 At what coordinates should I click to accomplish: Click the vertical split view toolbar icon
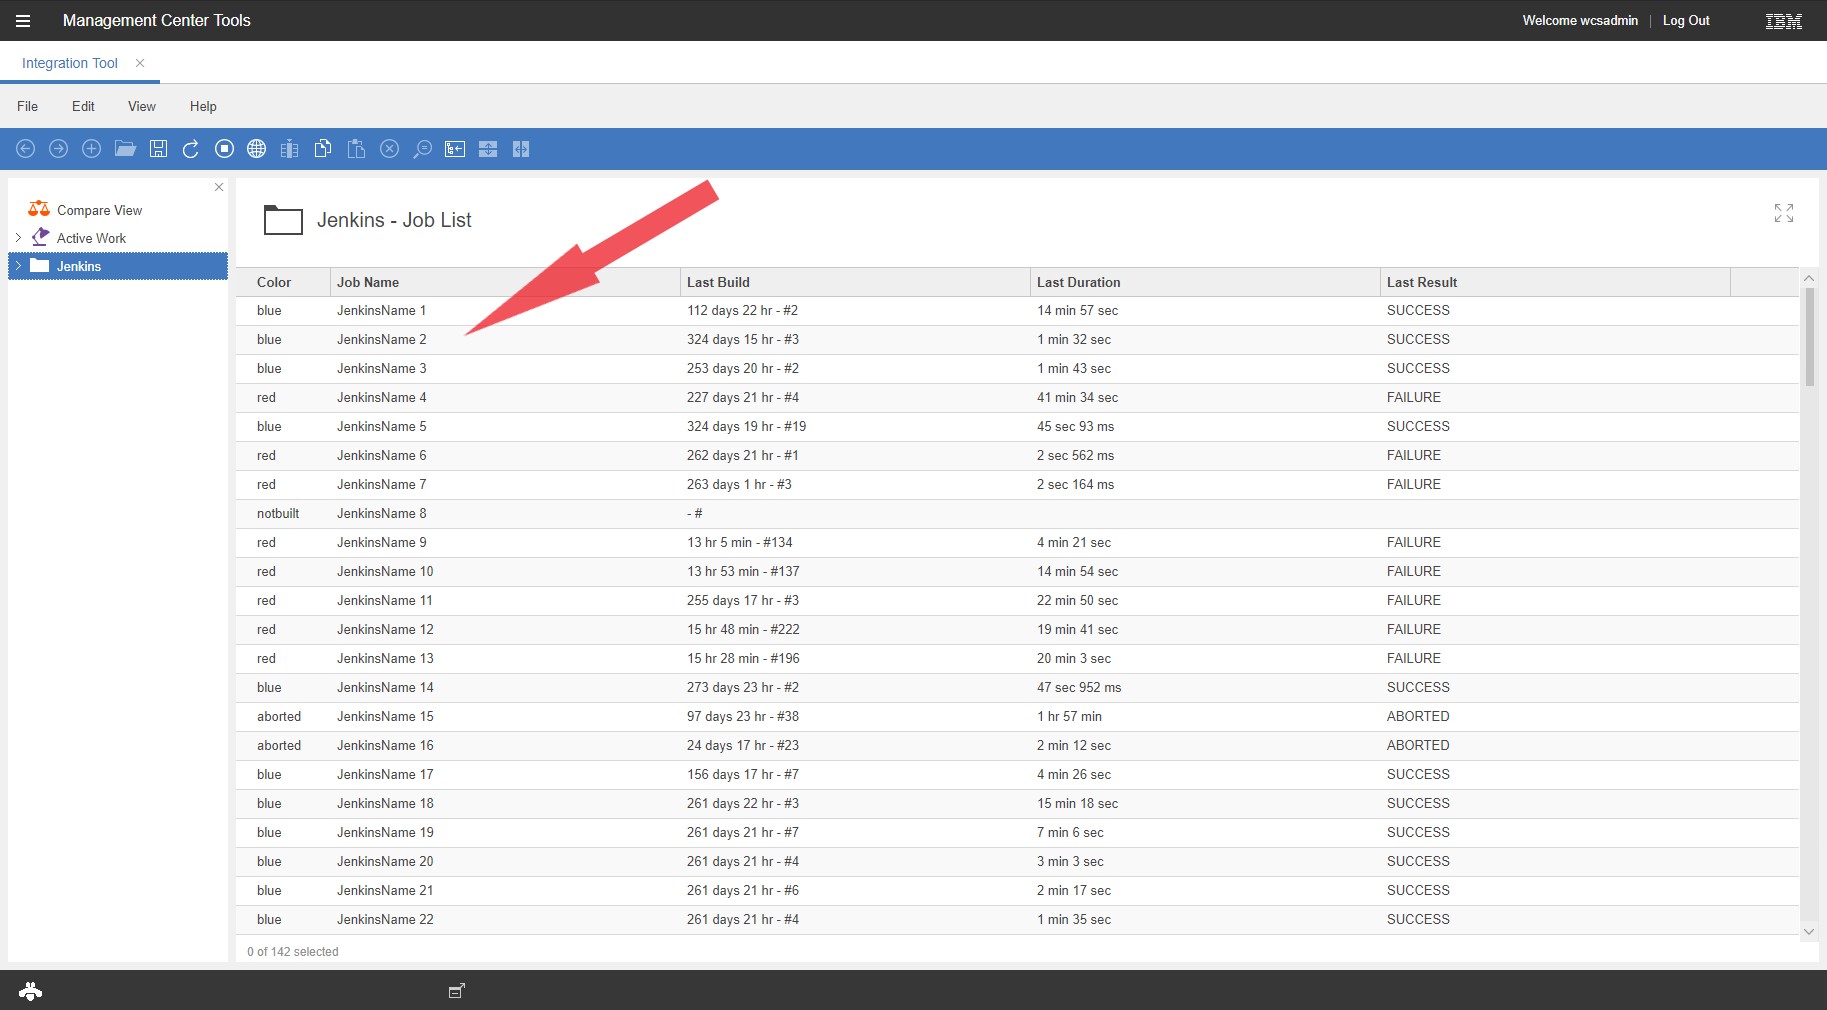(x=521, y=149)
